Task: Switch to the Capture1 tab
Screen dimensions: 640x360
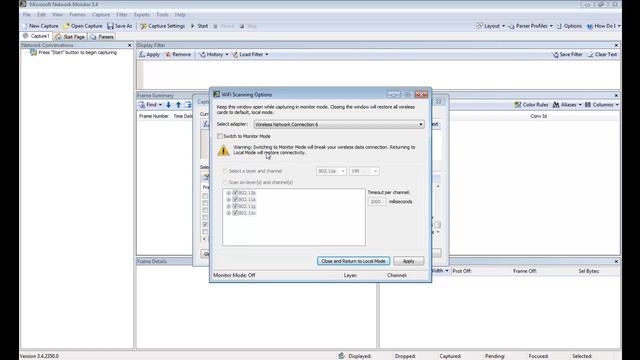Action: 36,36
